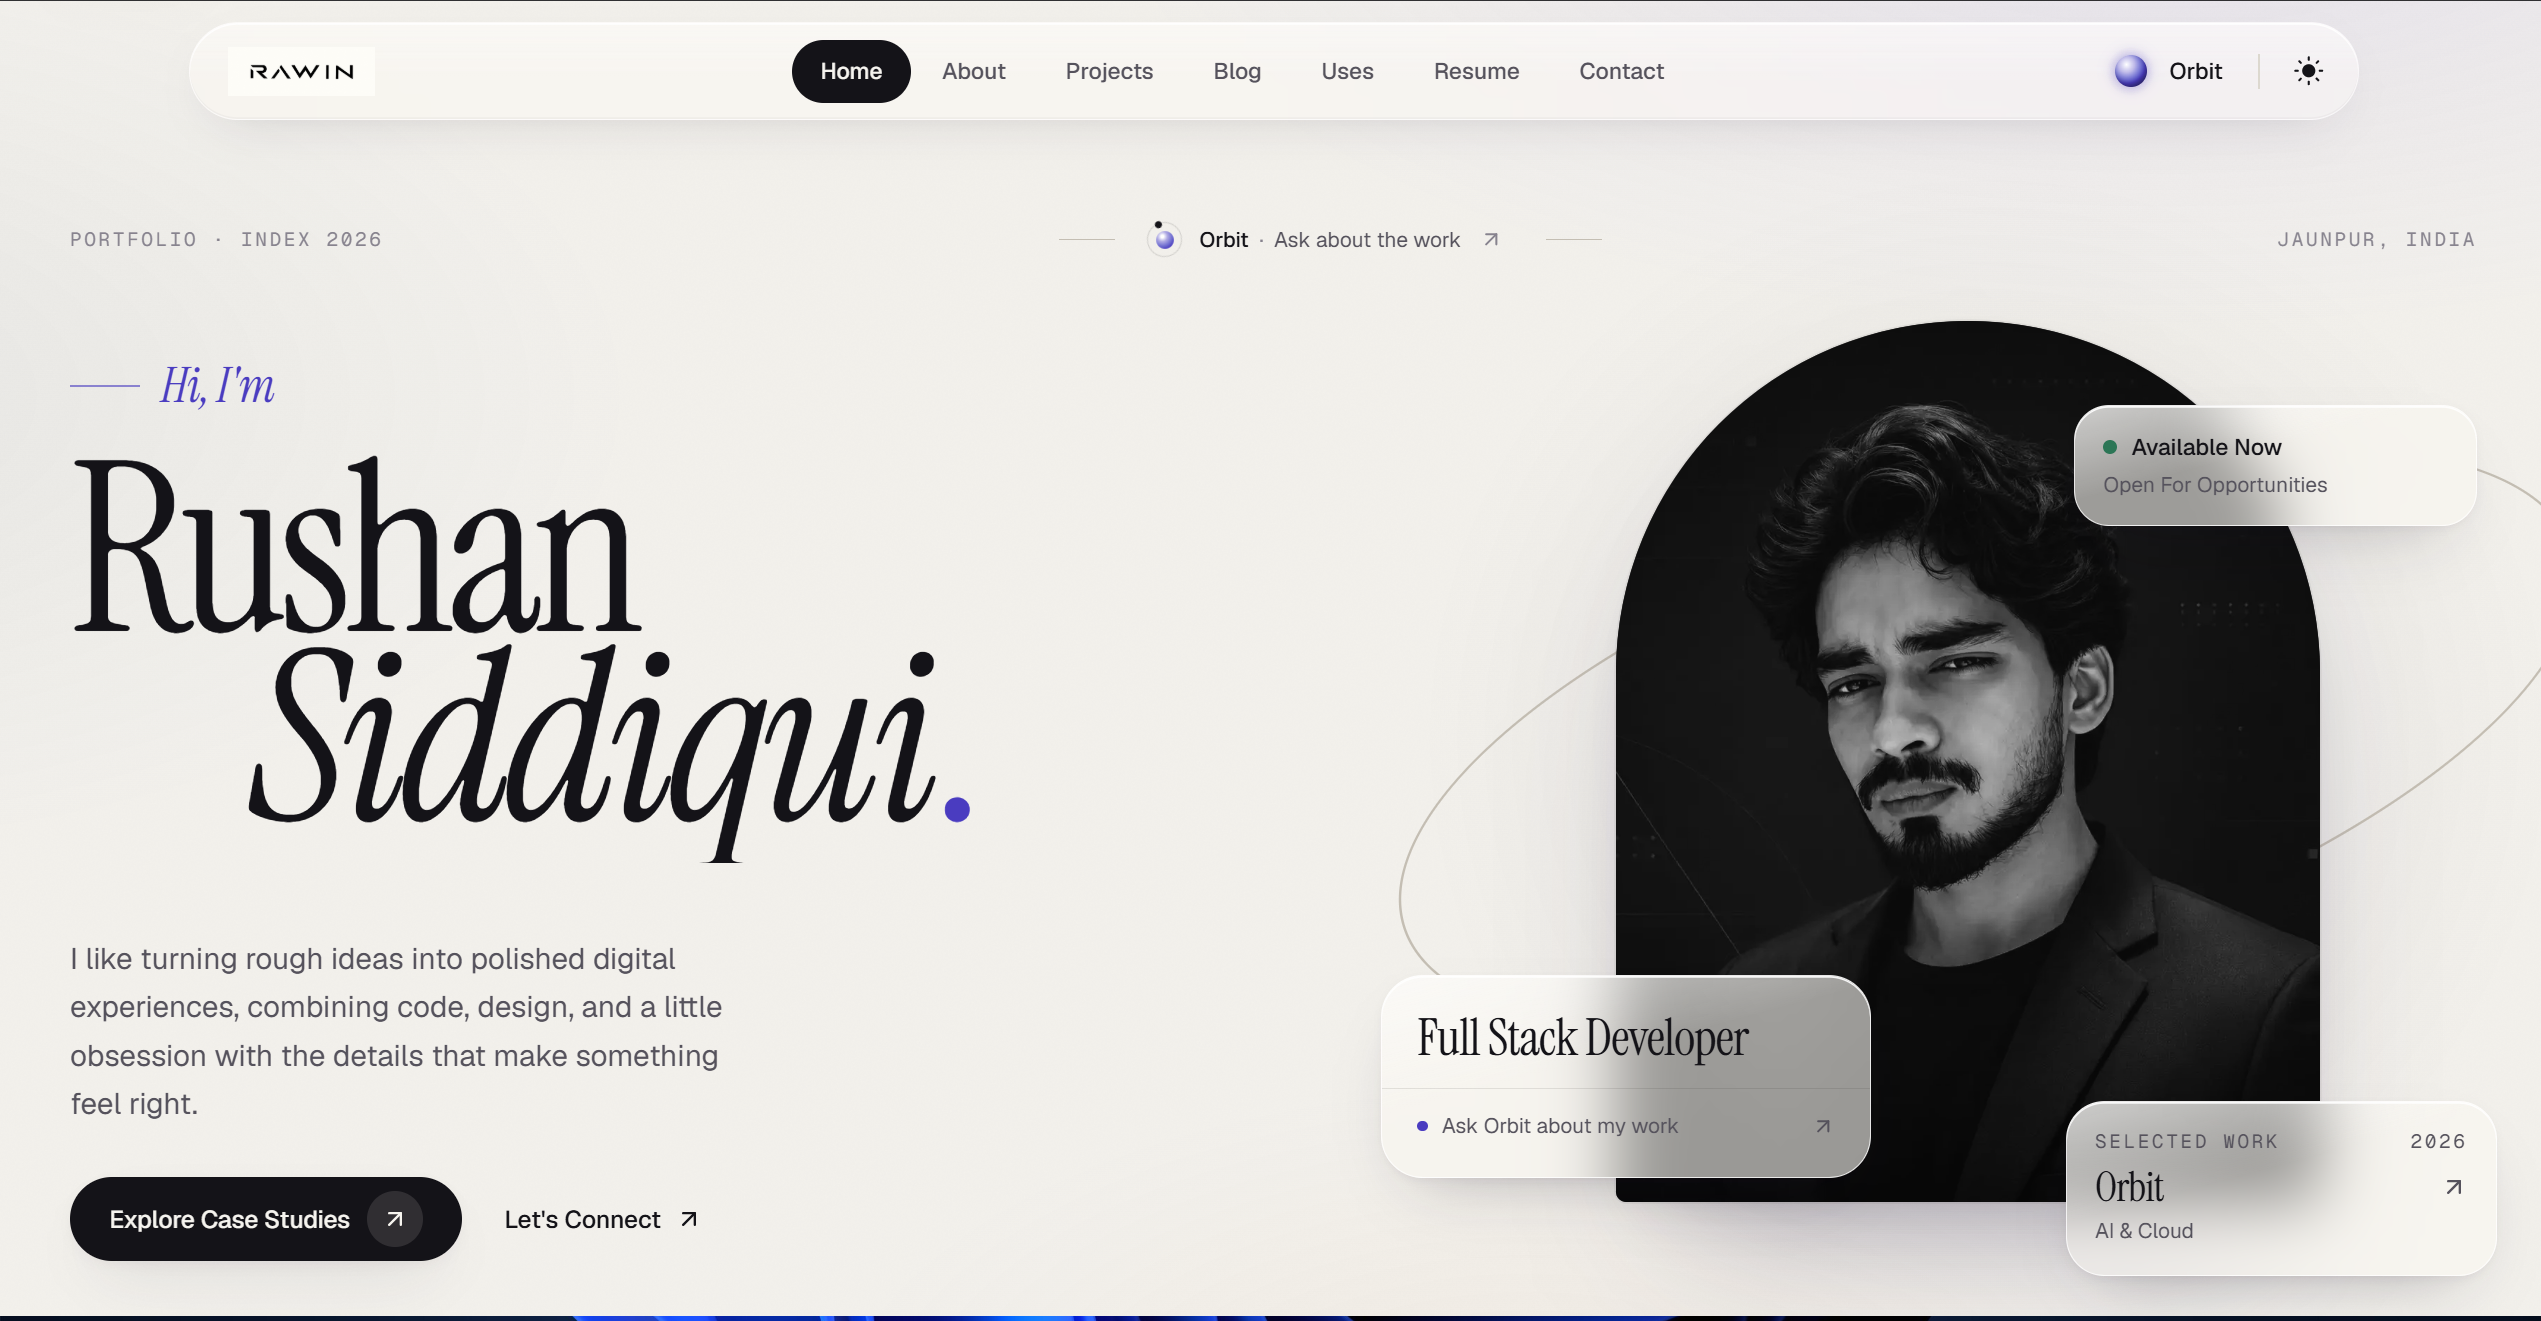This screenshot has height=1321, width=2541.
Task: Click the Hi, I'm text
Action: tap(217, 386)
